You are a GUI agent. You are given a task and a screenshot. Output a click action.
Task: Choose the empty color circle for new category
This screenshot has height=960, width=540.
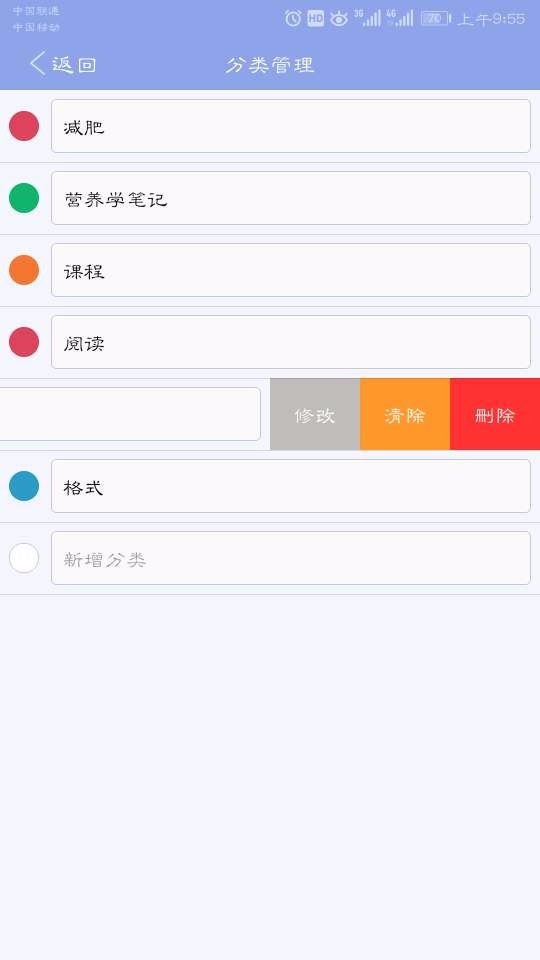[x=24, y=558]
